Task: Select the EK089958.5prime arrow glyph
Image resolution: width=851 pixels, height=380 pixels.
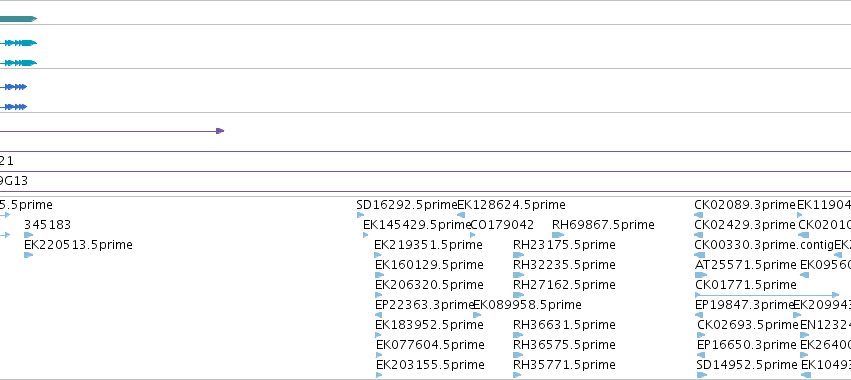Action: click(477, 315)
